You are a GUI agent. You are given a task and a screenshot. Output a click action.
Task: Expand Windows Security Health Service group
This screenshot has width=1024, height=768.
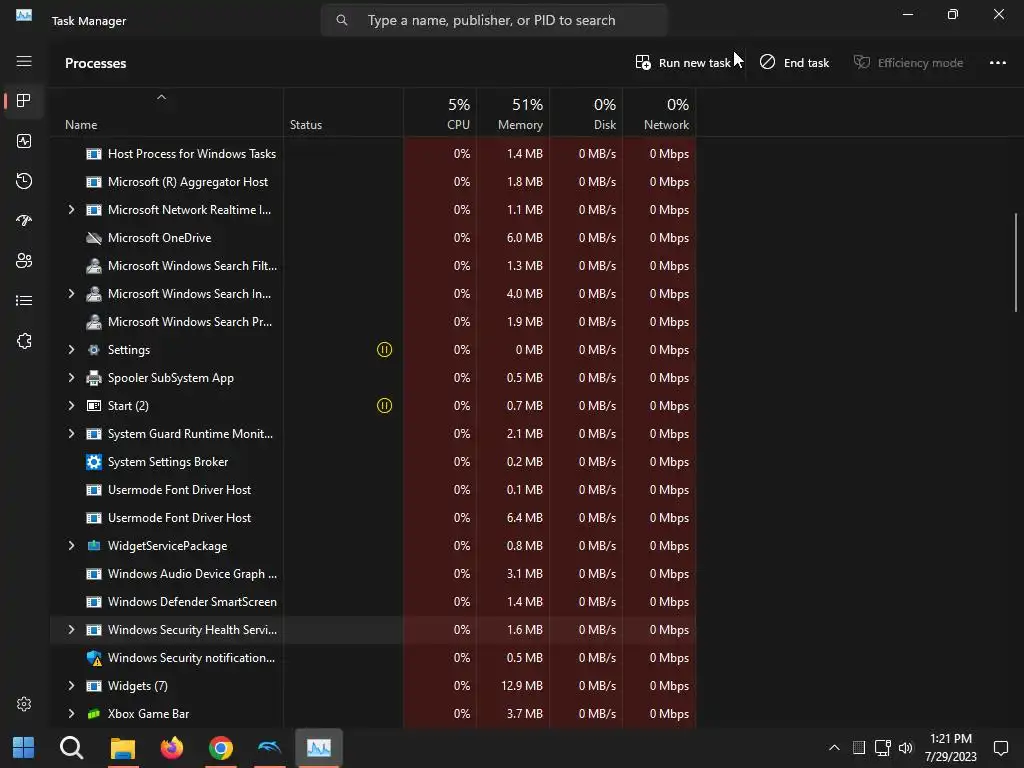pyautogui.click(x=71, y=630)
